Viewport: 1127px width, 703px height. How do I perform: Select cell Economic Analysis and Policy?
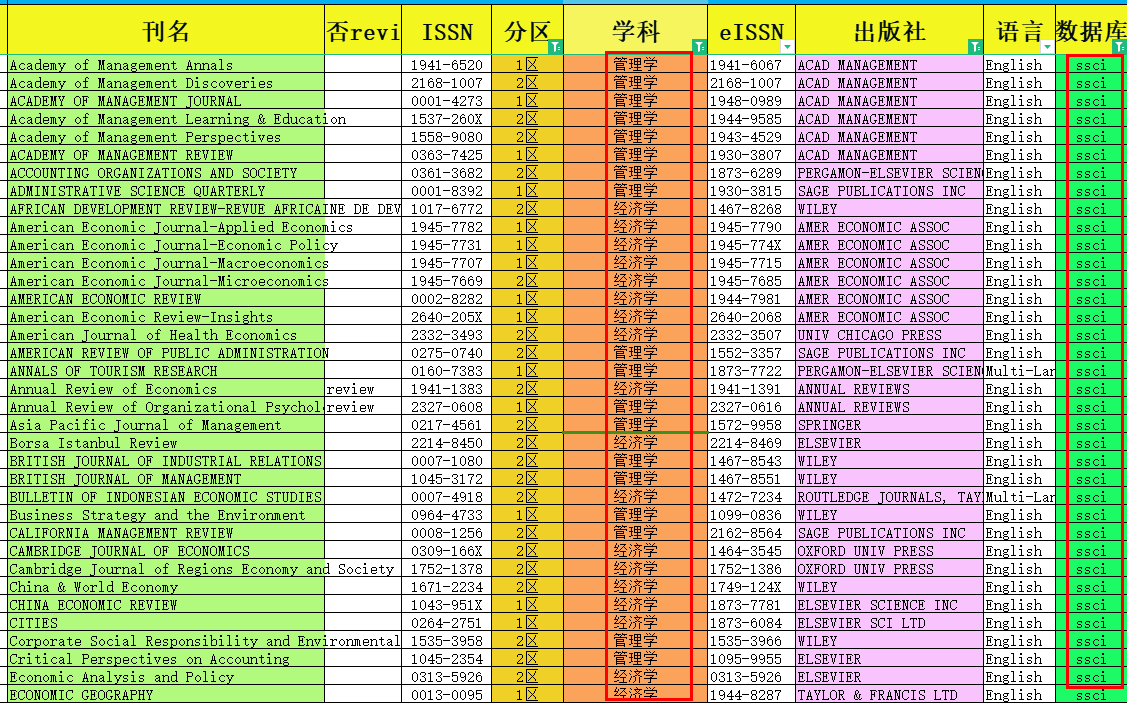[x=166, y=676]
